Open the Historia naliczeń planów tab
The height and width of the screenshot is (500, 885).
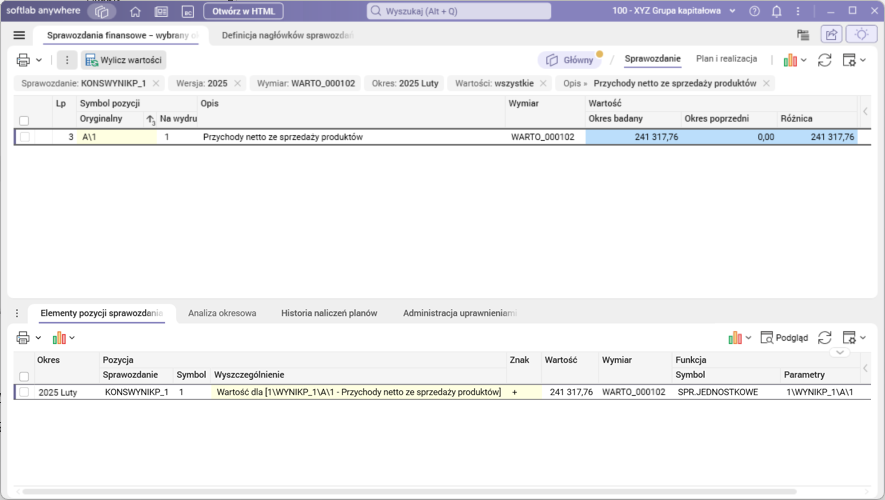(x=329, y=313)
